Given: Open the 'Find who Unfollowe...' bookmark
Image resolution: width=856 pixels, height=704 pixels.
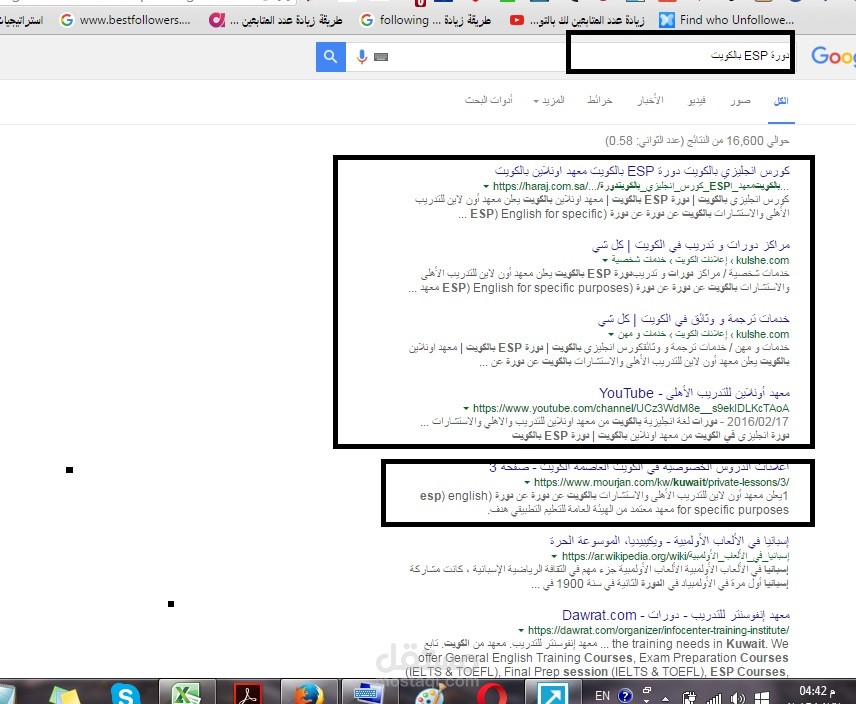Looking at the screenshot, I should click(727, 20).
